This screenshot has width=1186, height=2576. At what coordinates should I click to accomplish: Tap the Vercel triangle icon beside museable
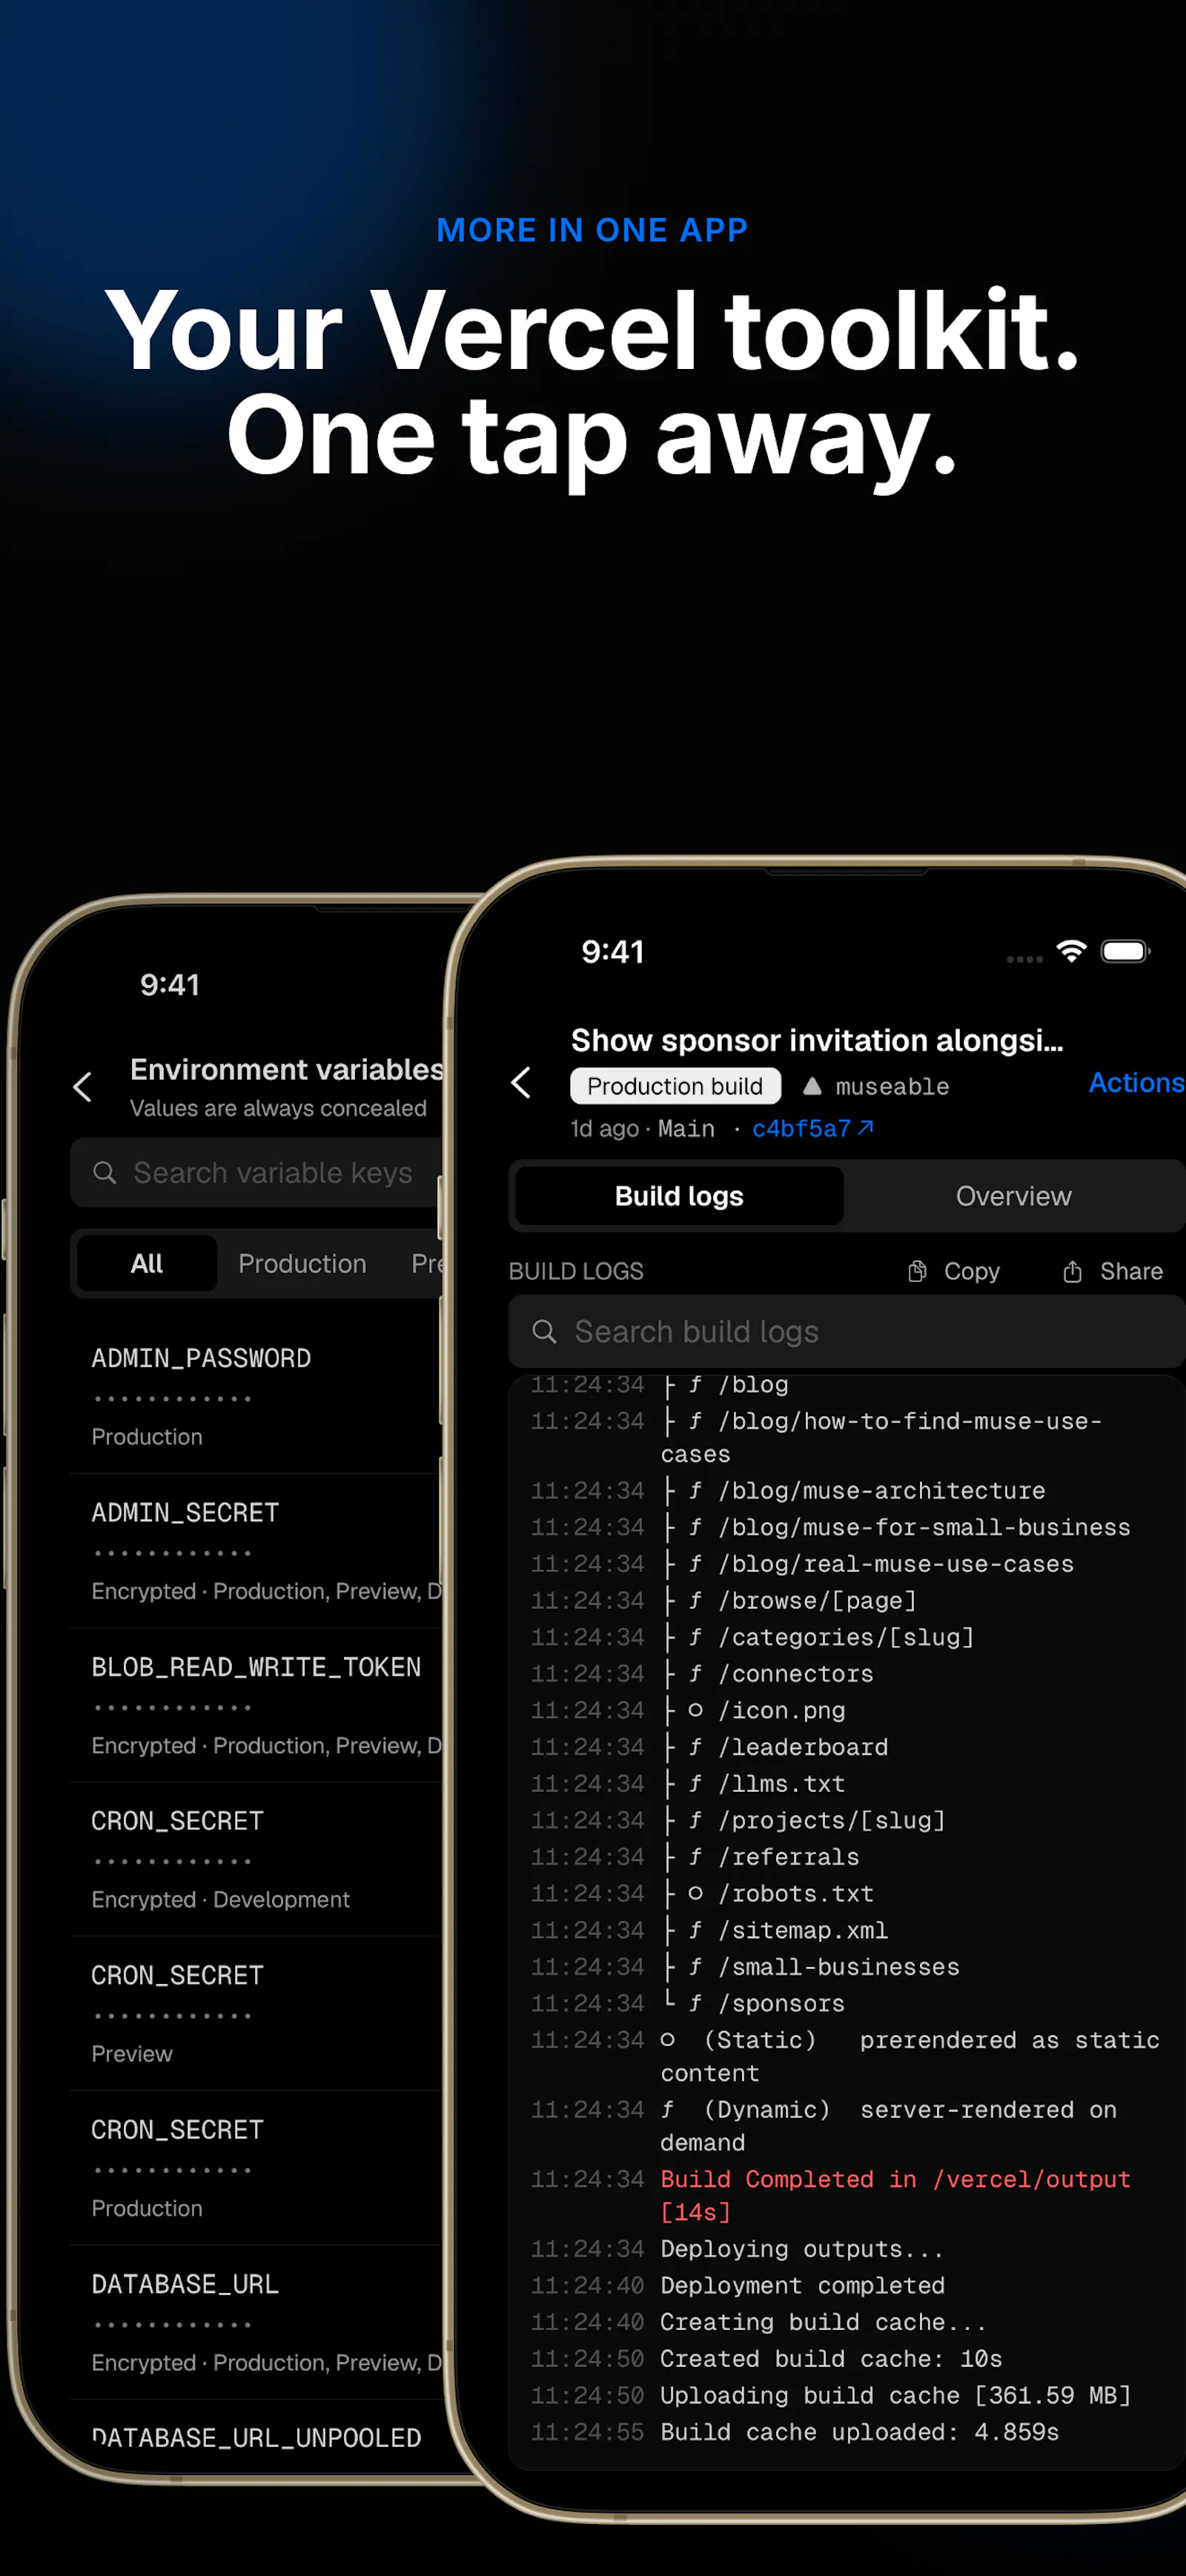coord(812,1086)
